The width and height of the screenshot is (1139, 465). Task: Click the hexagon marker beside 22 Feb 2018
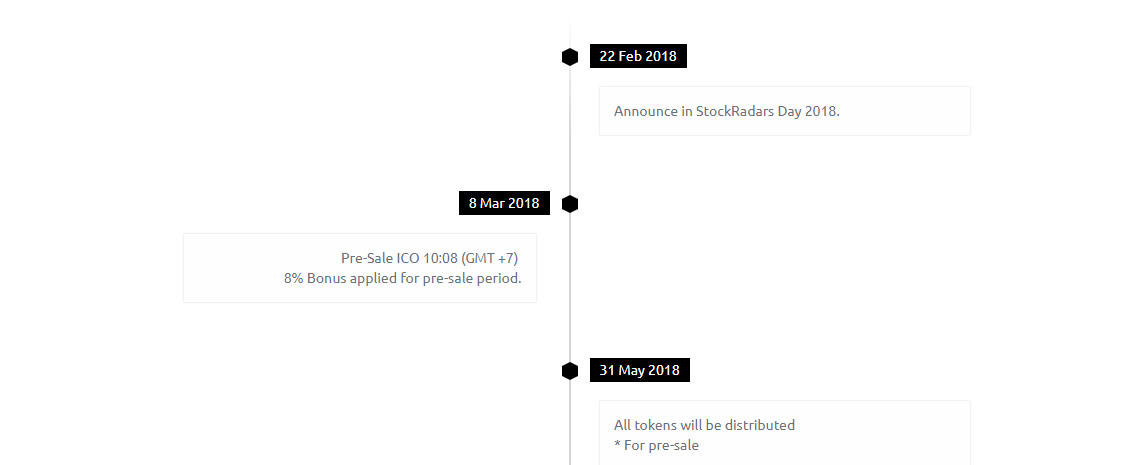pos(570,57)
